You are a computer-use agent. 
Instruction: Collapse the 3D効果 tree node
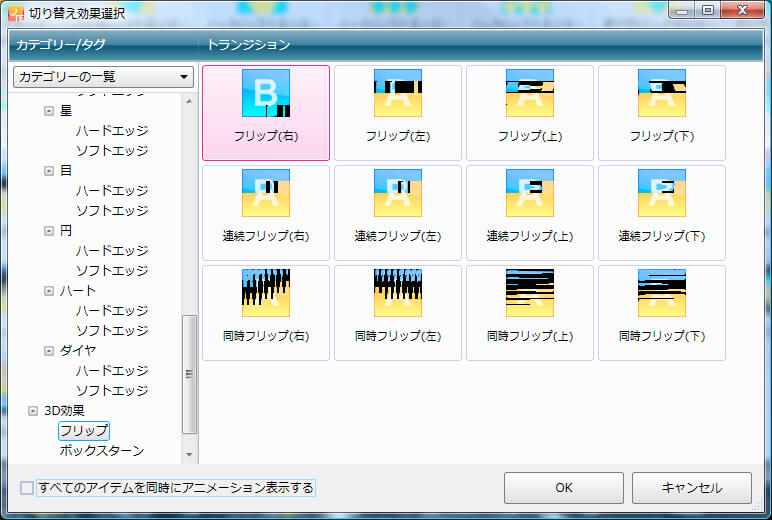(x=32, y=411)
